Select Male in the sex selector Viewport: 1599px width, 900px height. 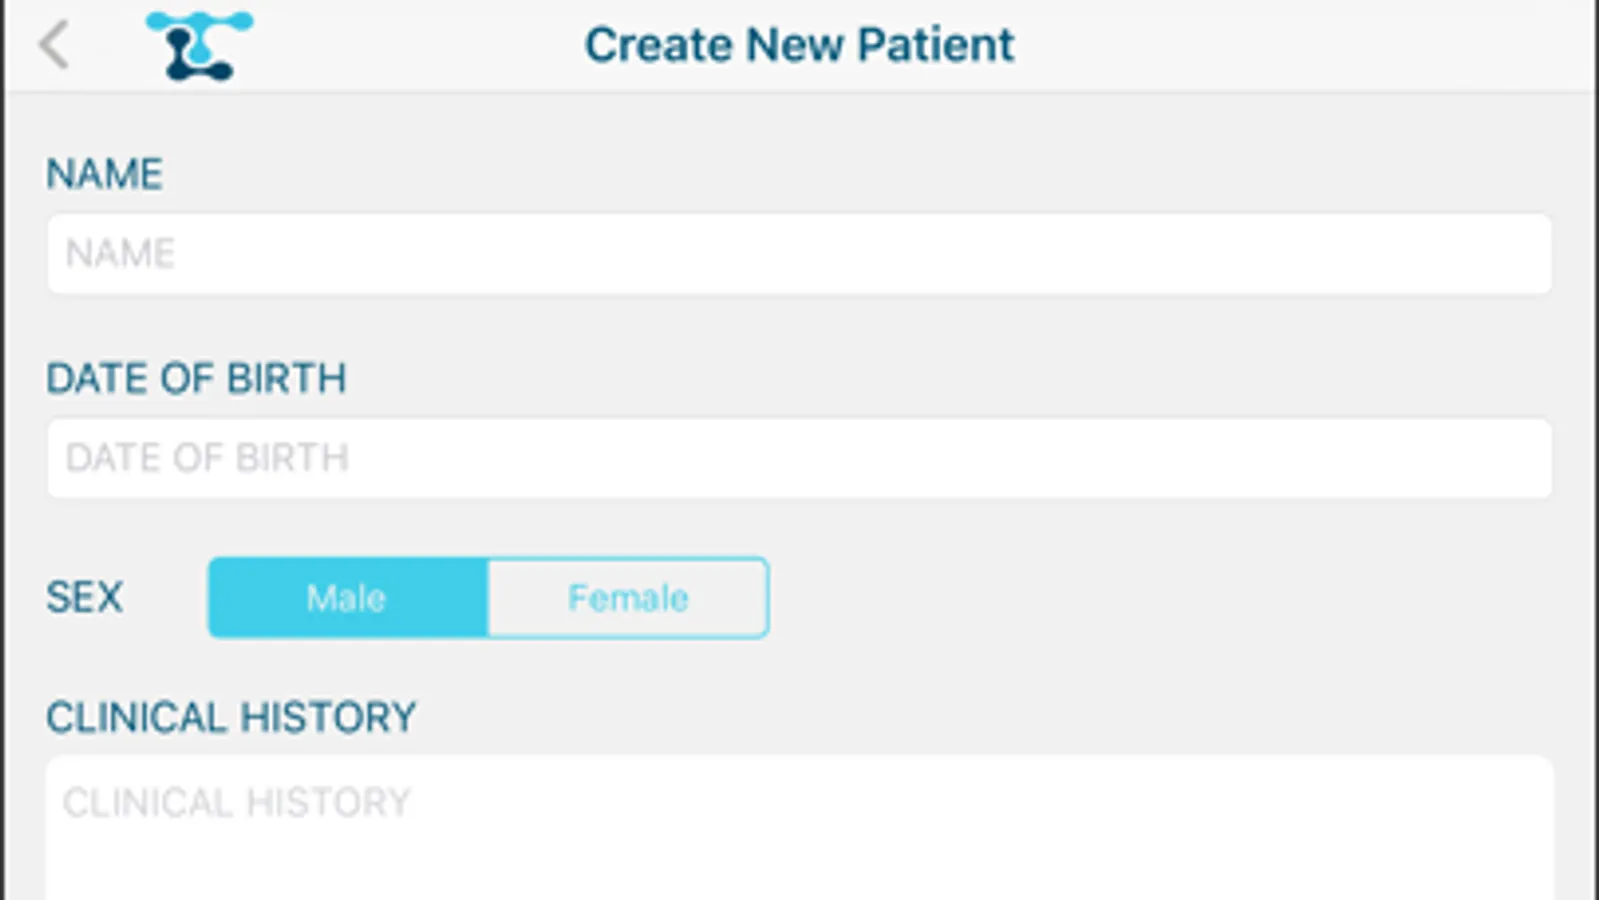click(347, 598)
